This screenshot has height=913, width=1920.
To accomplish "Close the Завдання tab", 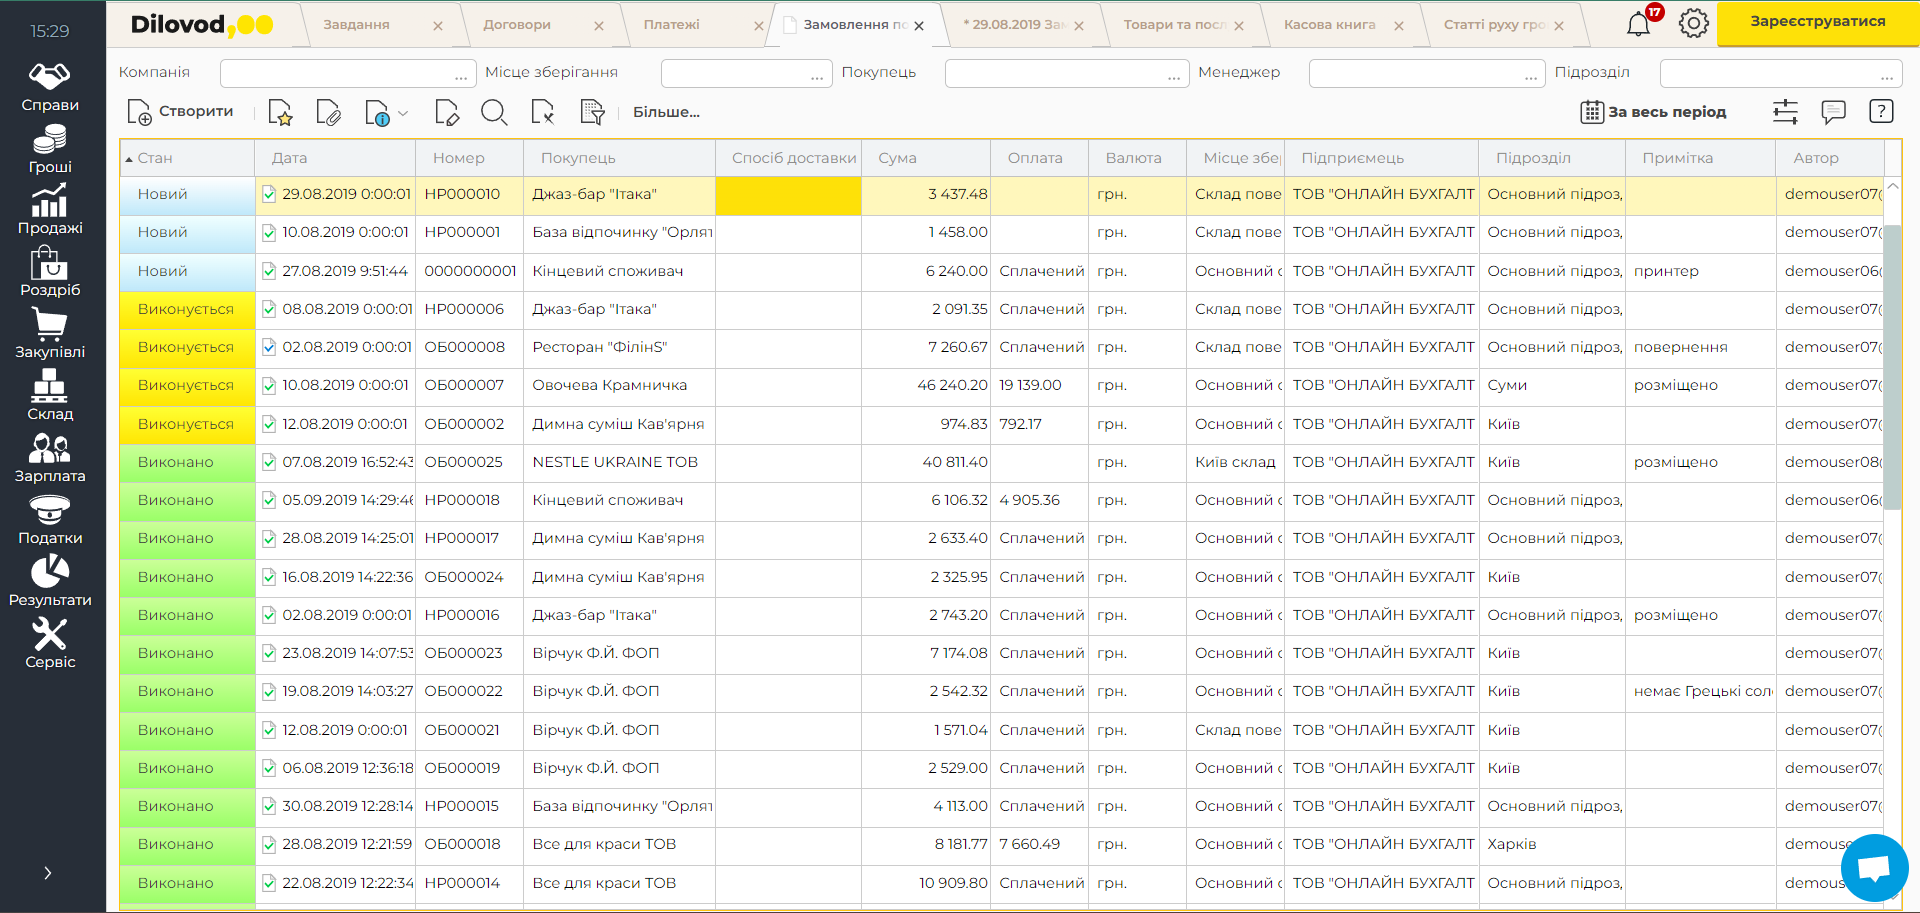I will pos(438,26).
